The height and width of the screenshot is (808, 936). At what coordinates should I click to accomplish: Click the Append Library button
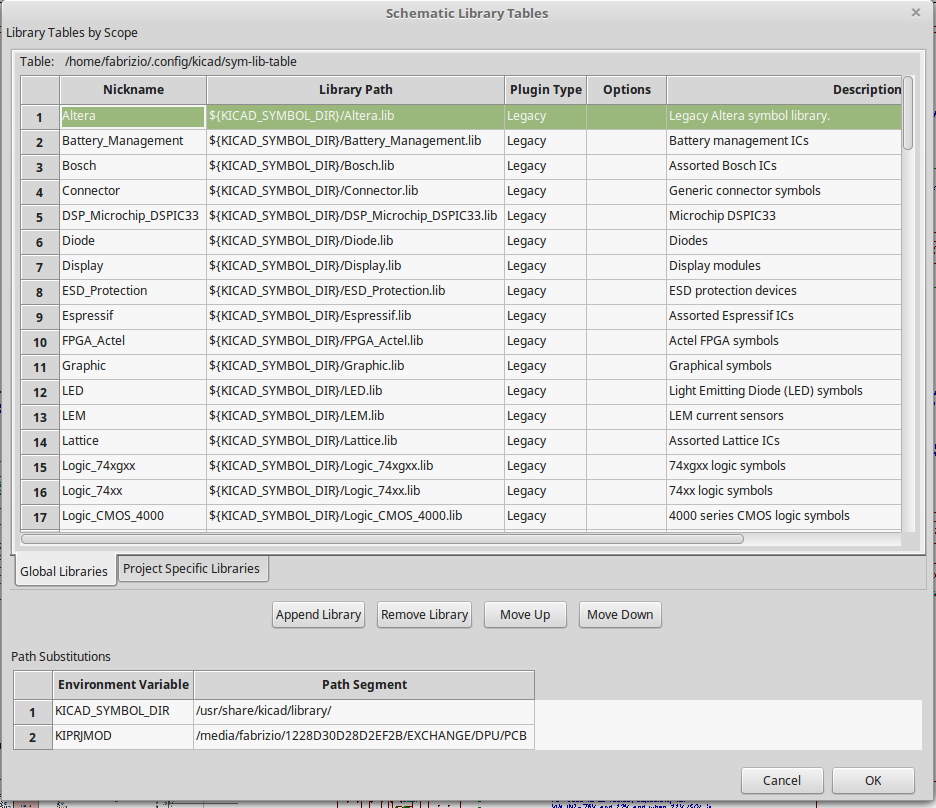point(319,615)
